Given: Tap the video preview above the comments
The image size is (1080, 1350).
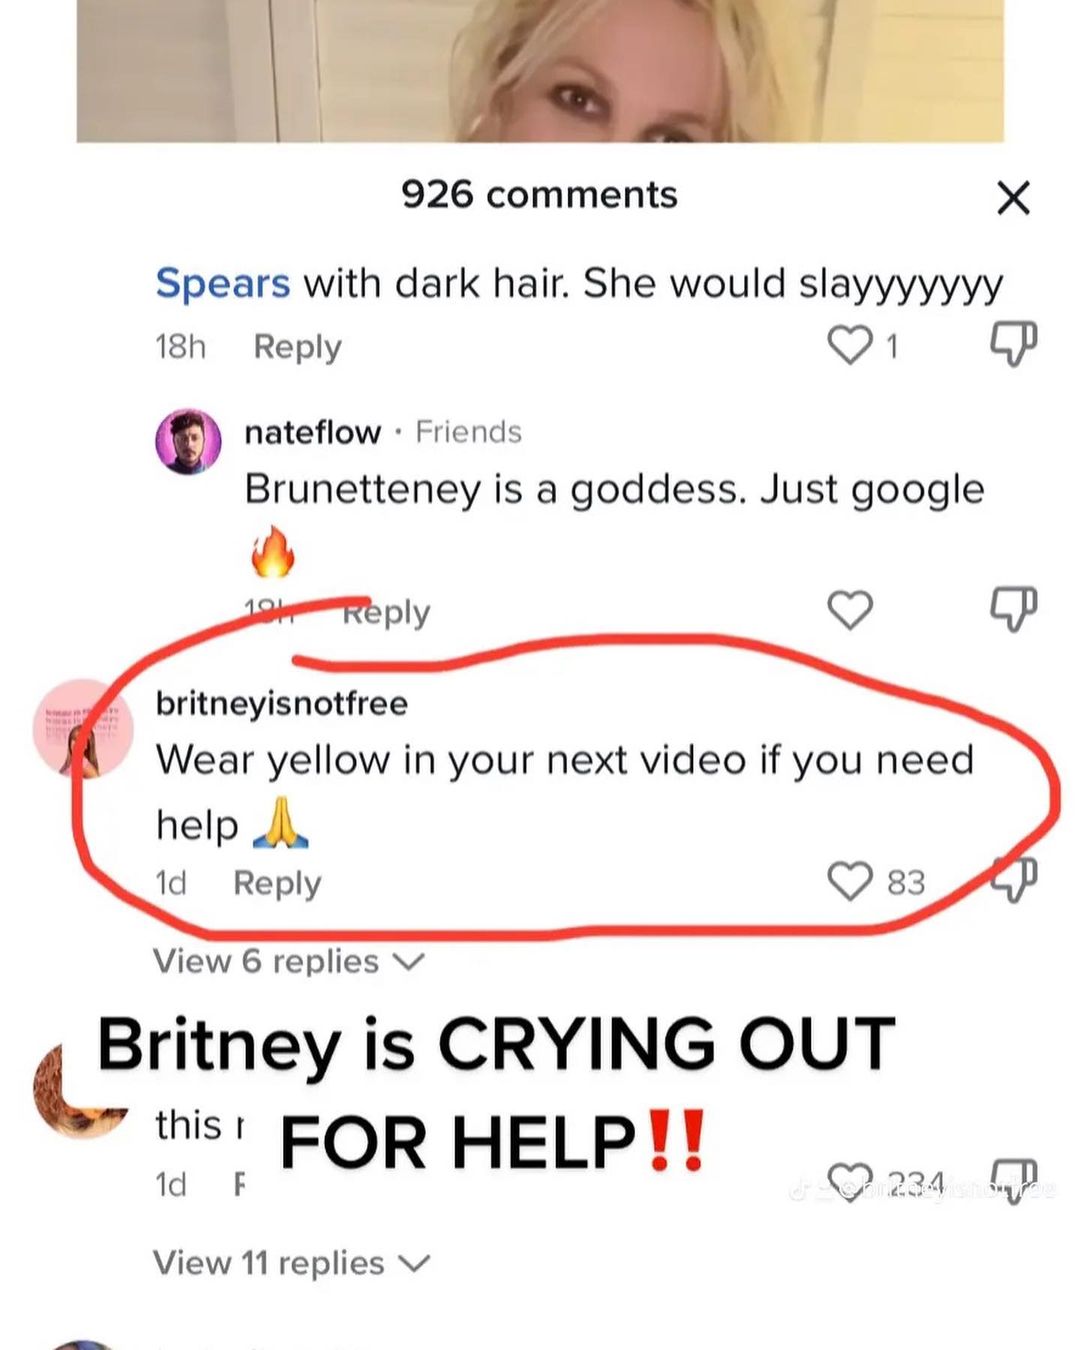Looking at the screenshot, I should pyautogui.click(x=540, y=71).
